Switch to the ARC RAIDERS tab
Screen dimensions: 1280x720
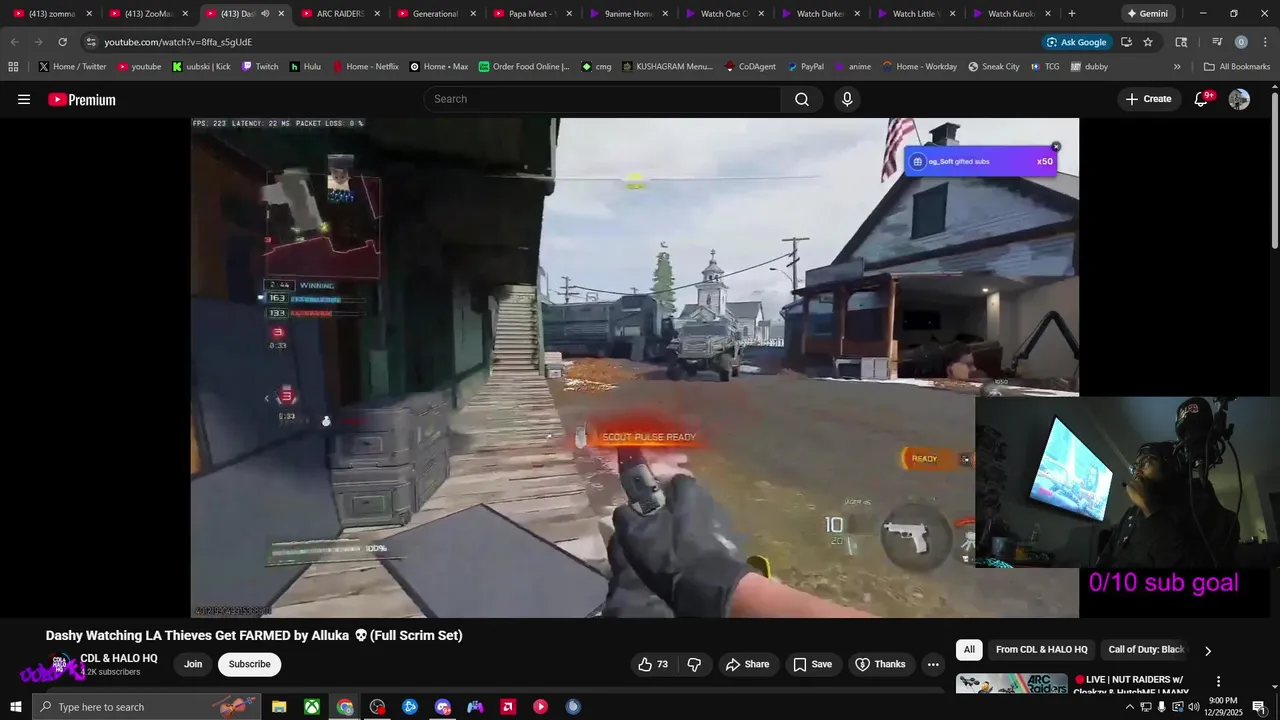pos(338,14)
